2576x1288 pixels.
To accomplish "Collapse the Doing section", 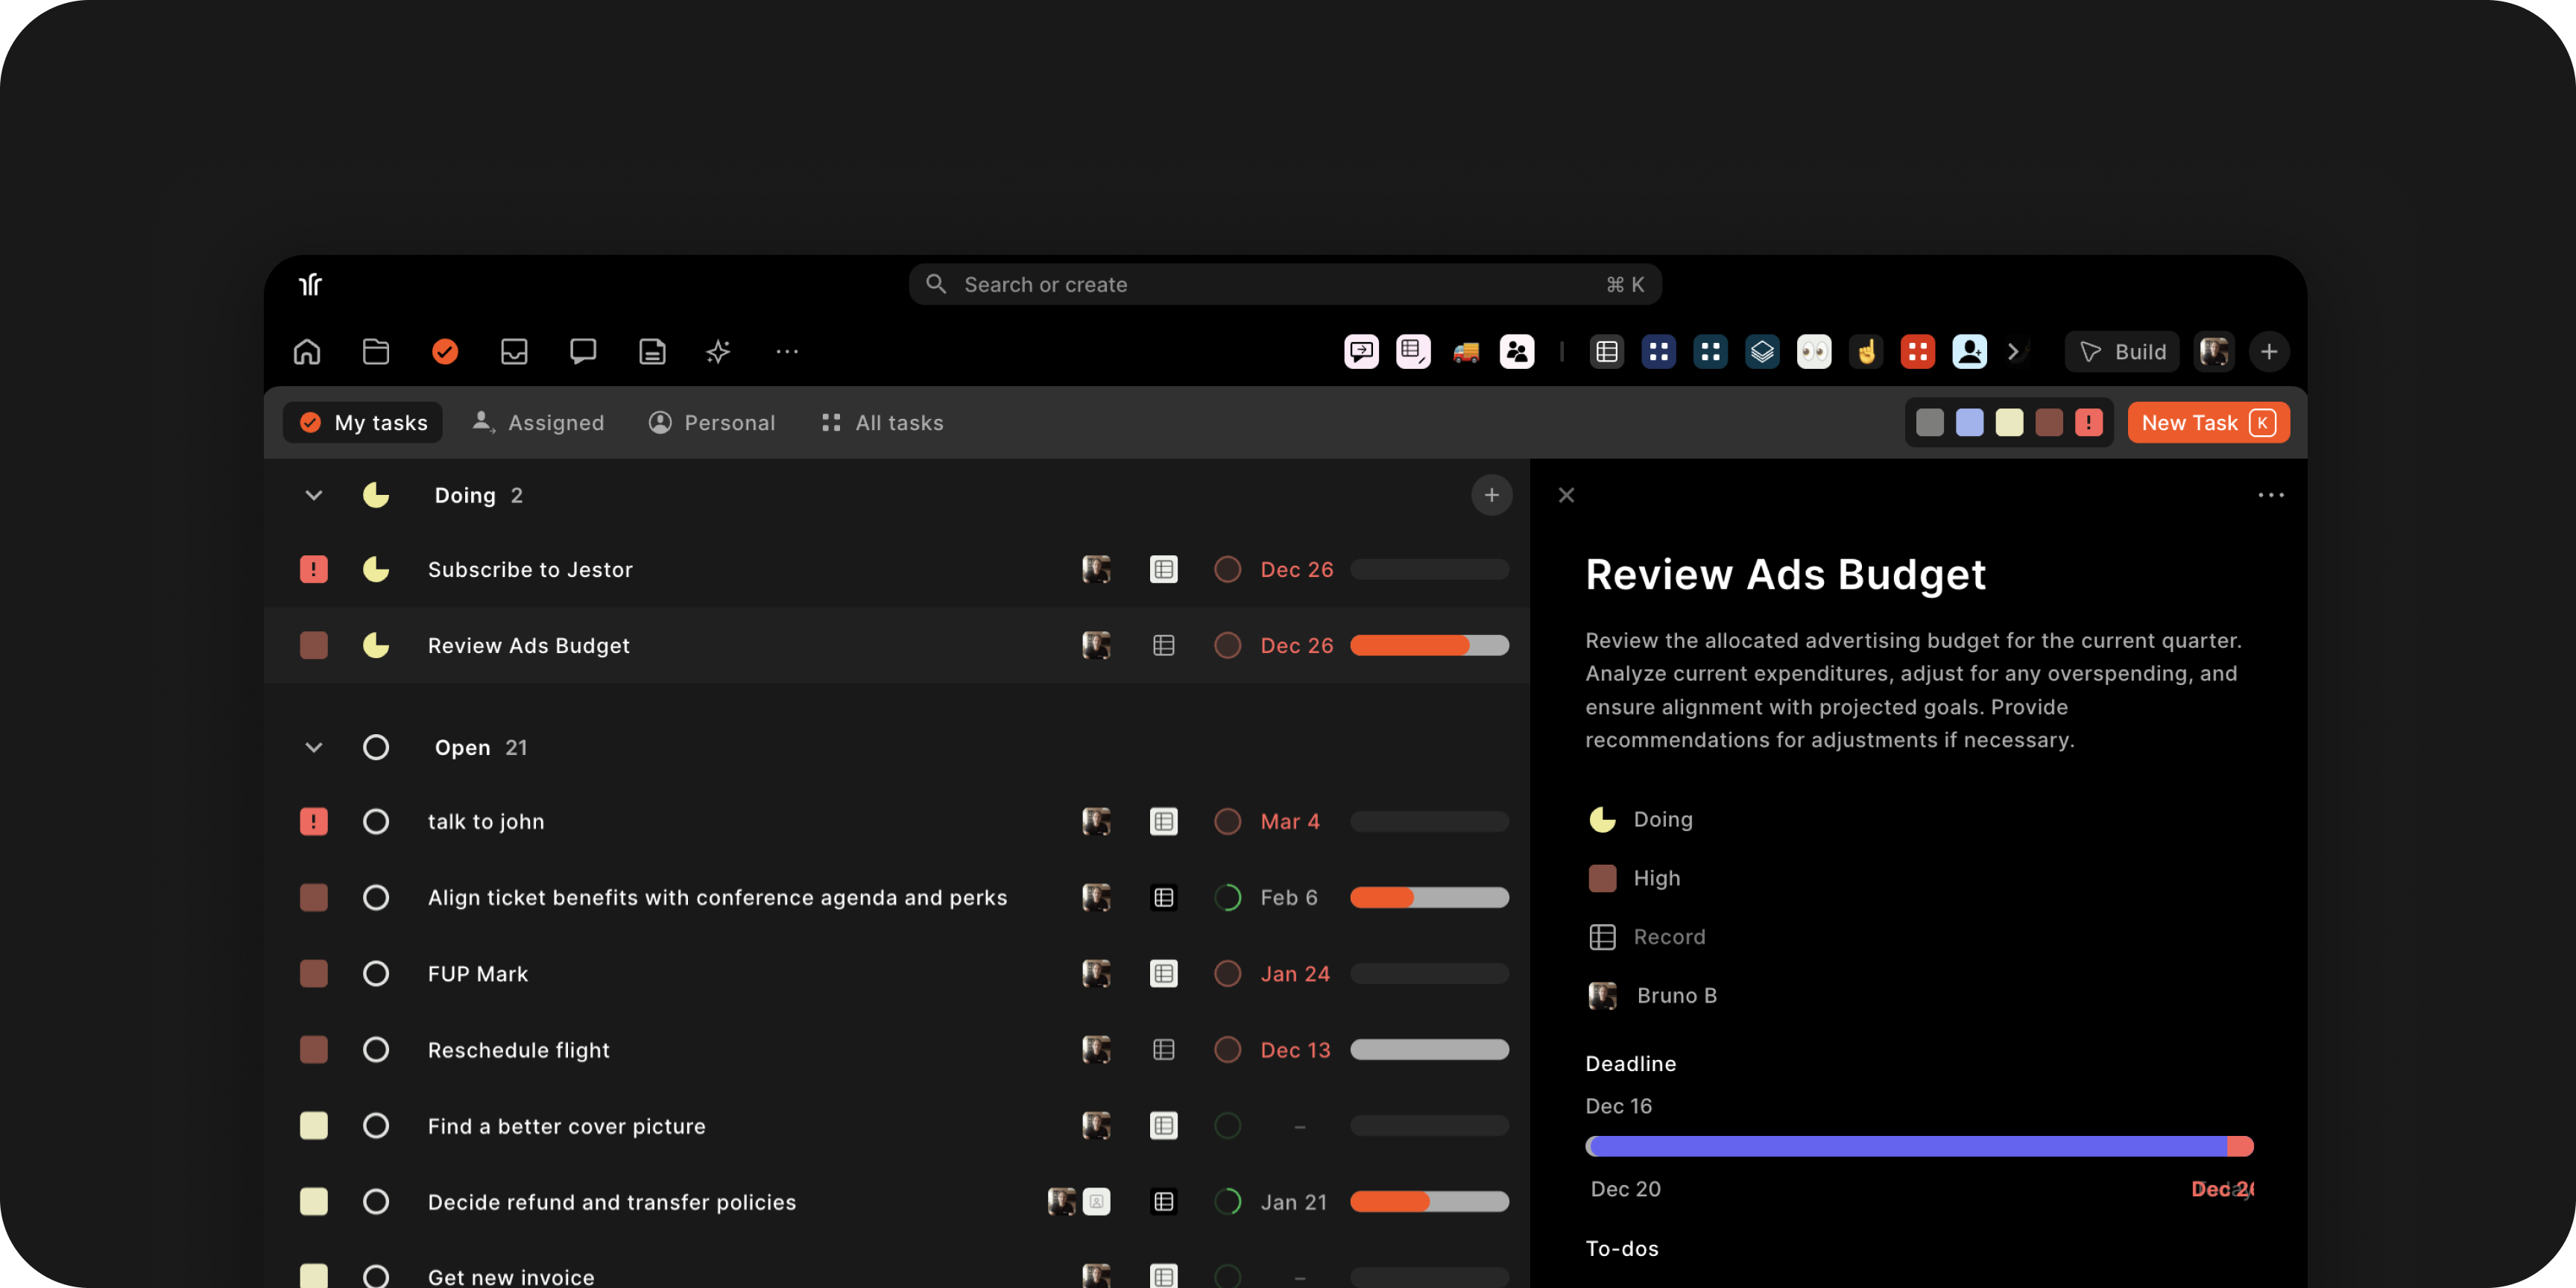I will click(313, 494).
